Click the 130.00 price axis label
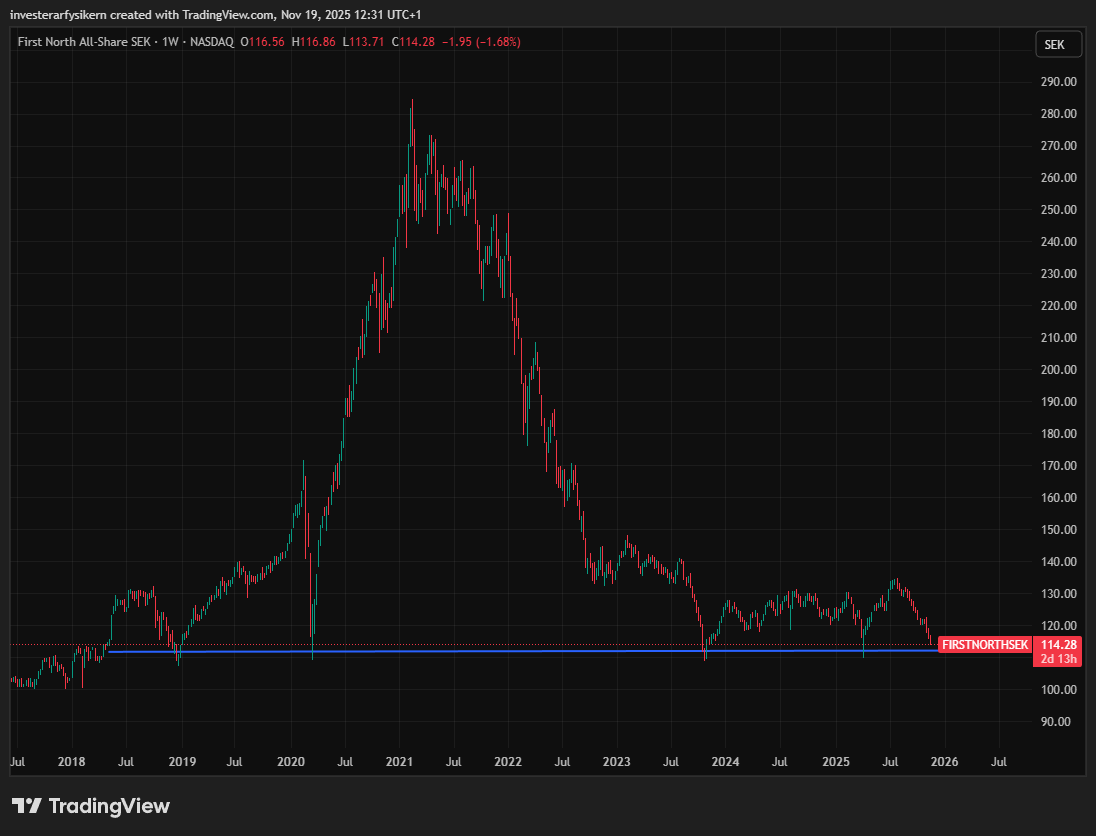Viewport: 1096px width, 836px height. point(1058,593)
